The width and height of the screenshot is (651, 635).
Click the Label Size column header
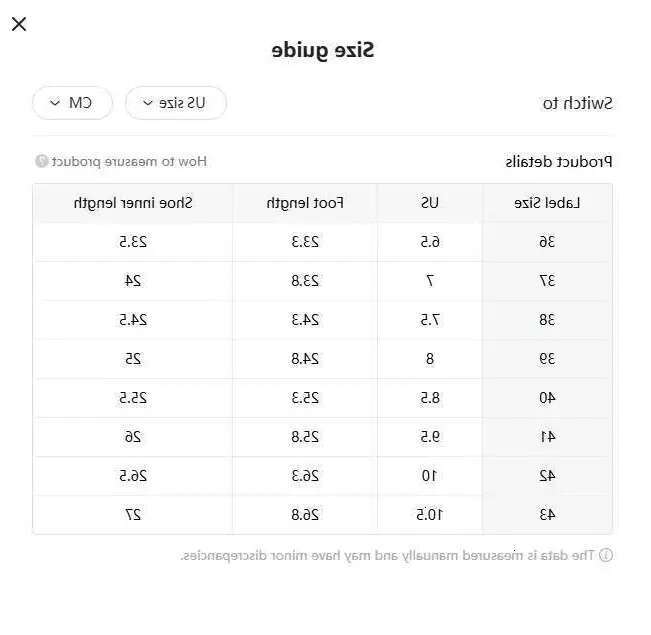[547, 203]
